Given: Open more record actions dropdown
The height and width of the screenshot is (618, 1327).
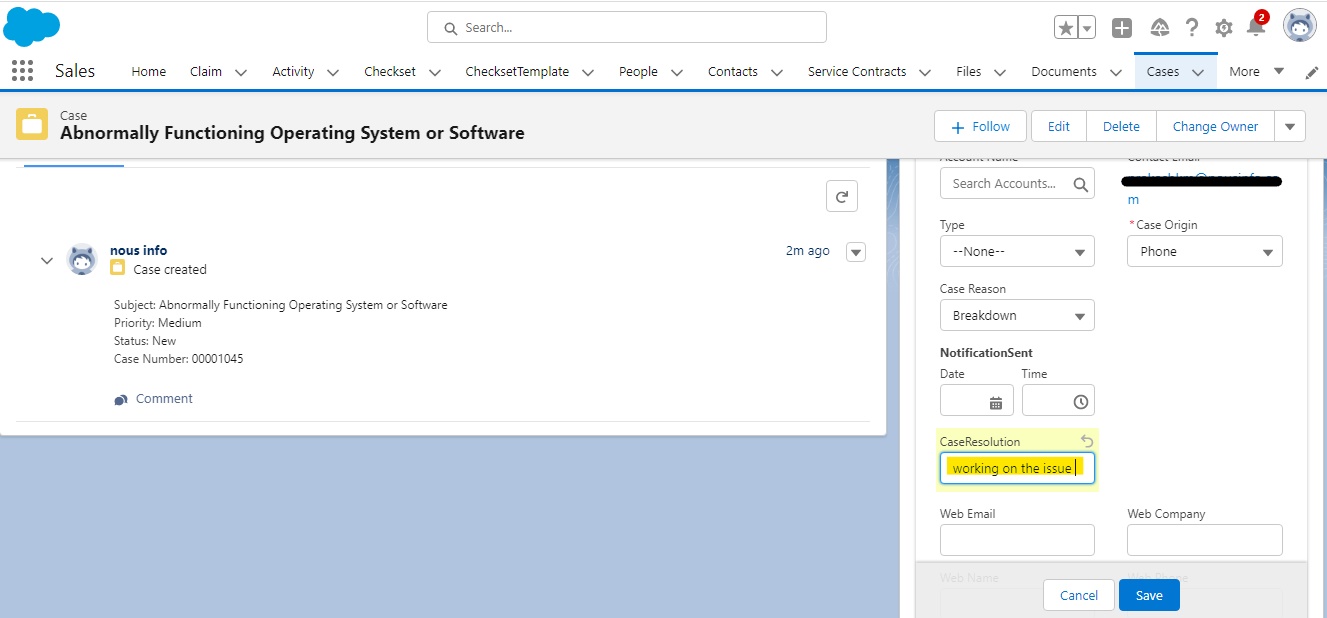Looking at the screenshot, I should click(1290, 126).
